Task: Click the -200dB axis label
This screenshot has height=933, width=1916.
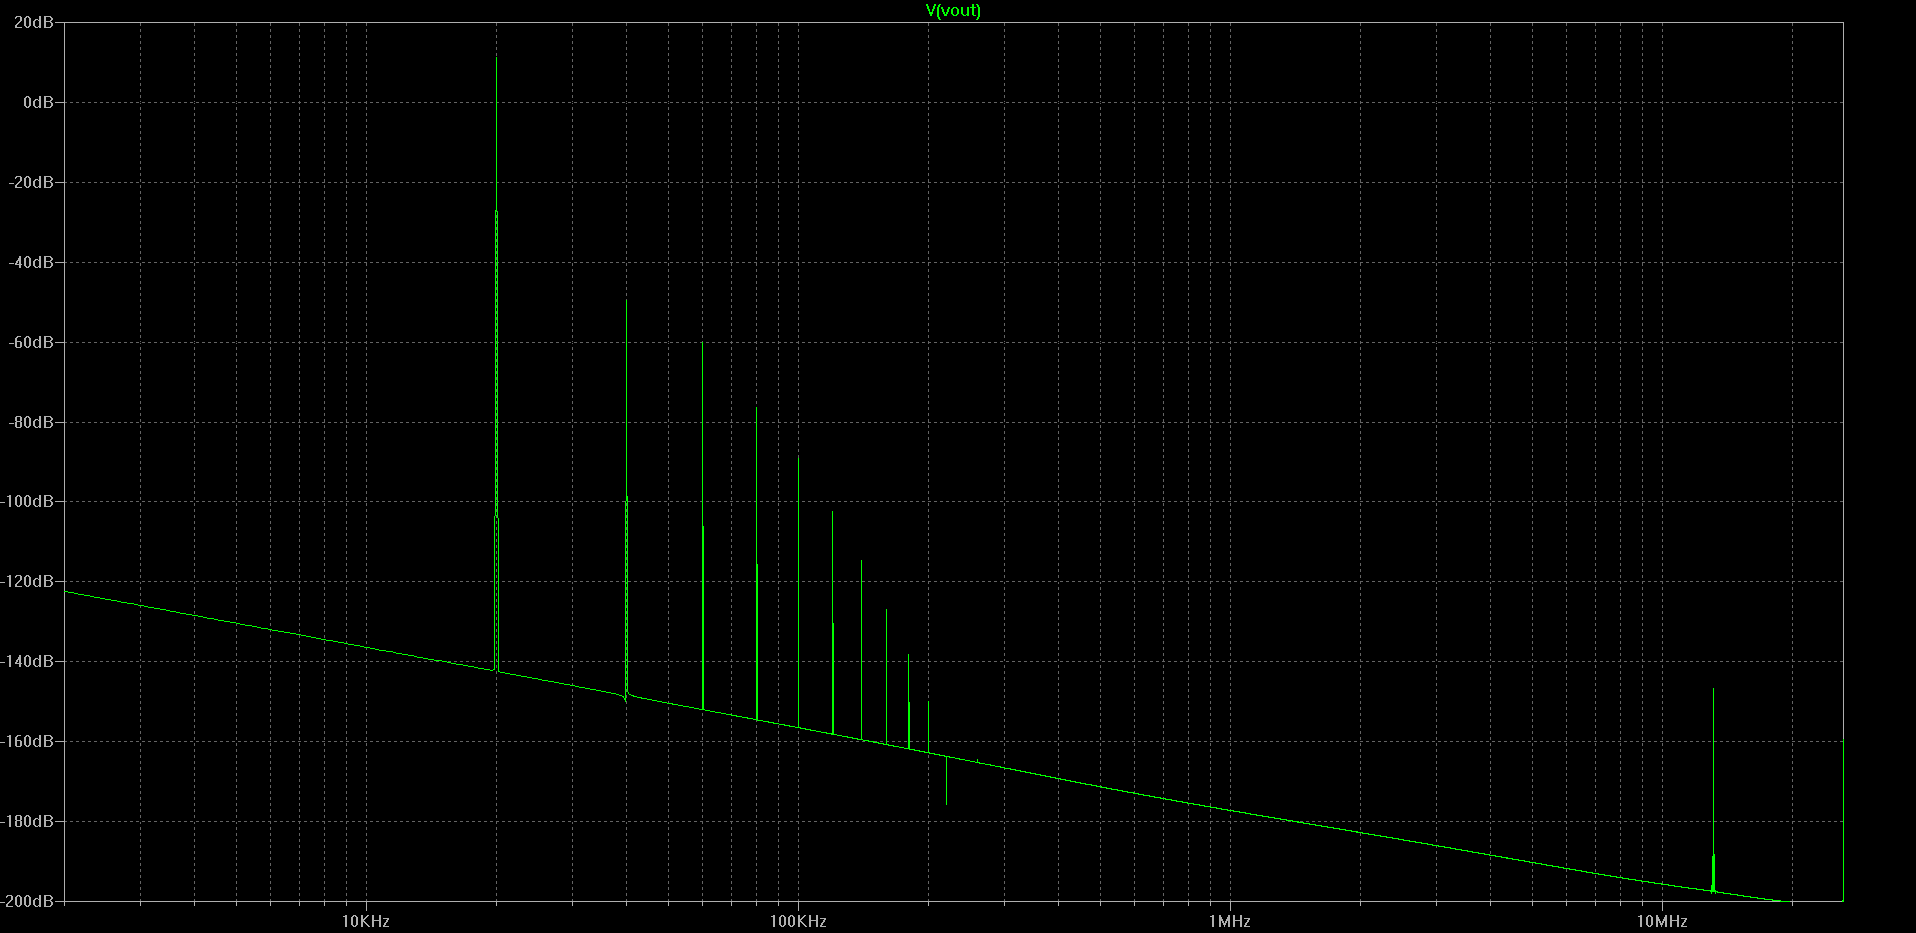Action: 28,901
